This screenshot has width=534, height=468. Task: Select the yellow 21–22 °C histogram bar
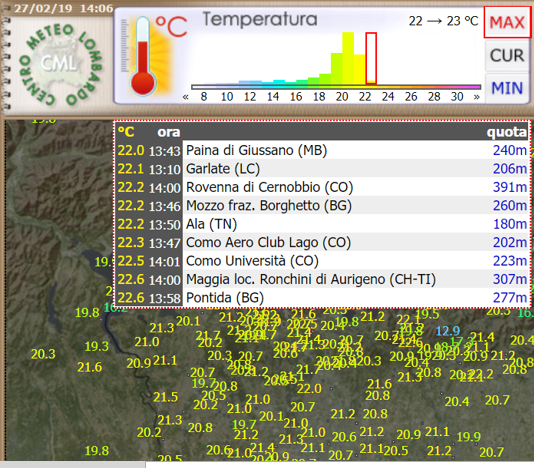tap(360, 69)
